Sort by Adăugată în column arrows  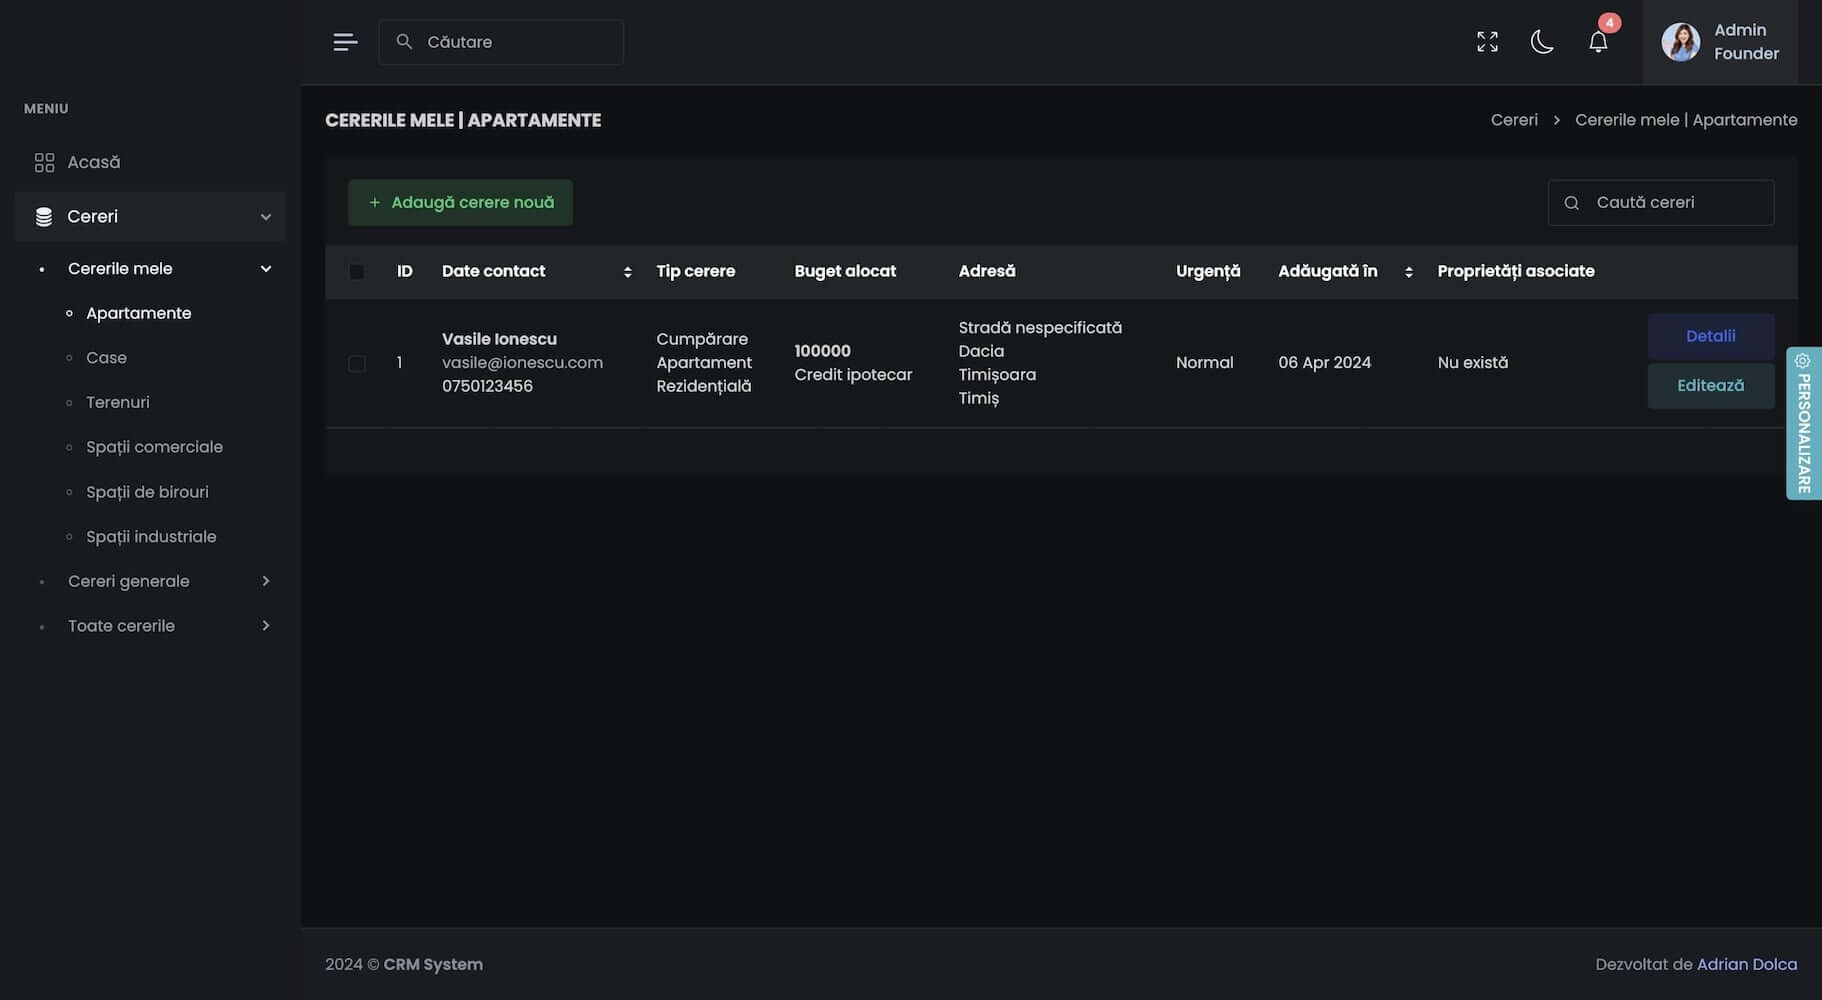click(1408, 272)
